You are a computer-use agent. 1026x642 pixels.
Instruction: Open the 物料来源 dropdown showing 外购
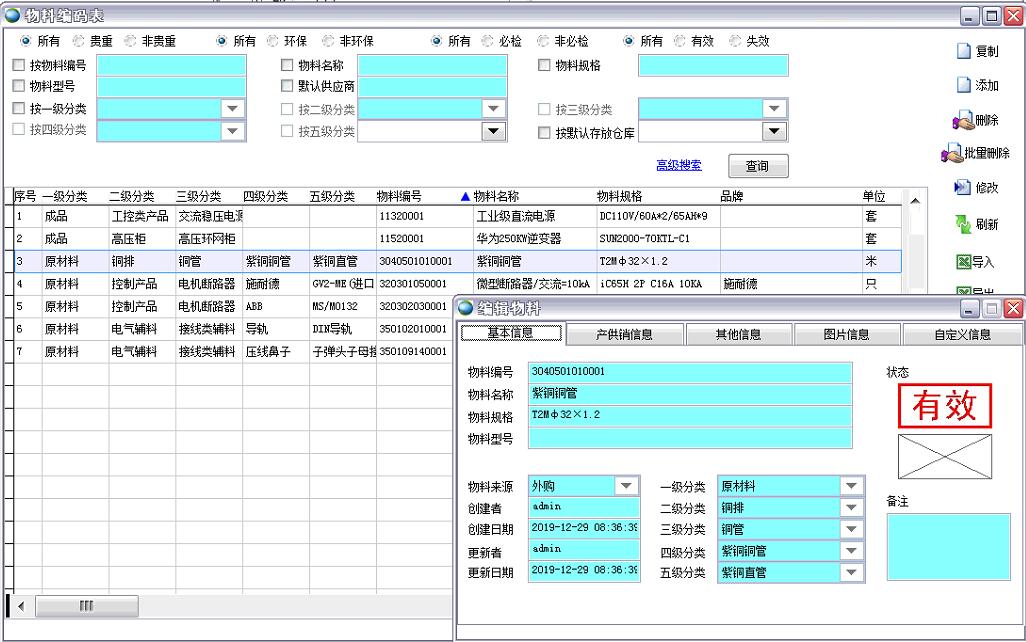click(627, 486)
